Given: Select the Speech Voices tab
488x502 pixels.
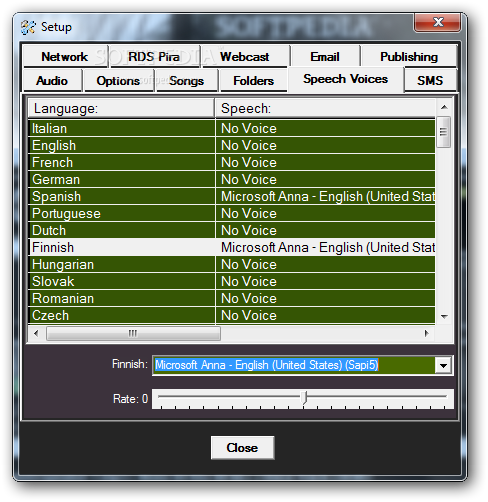Looking at the screenshot, I should pos(346,79).
